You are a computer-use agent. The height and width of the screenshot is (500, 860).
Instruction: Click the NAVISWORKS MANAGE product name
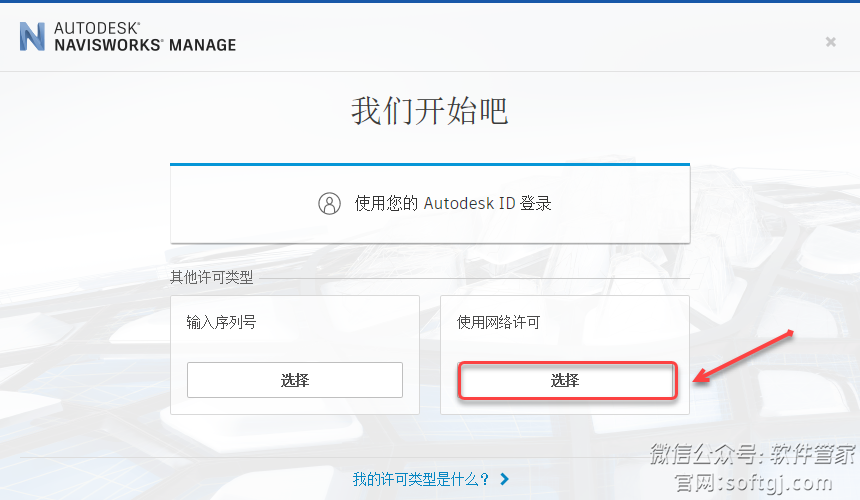tap(145, 45)
